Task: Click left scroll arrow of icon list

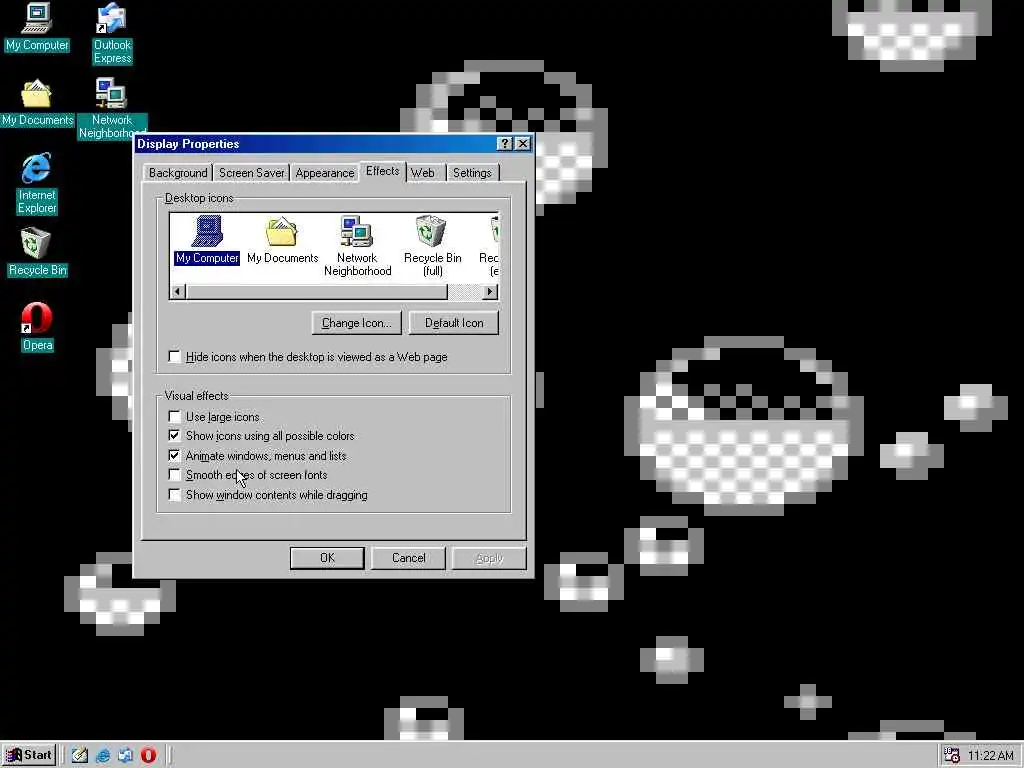Action: coord(178,291)
